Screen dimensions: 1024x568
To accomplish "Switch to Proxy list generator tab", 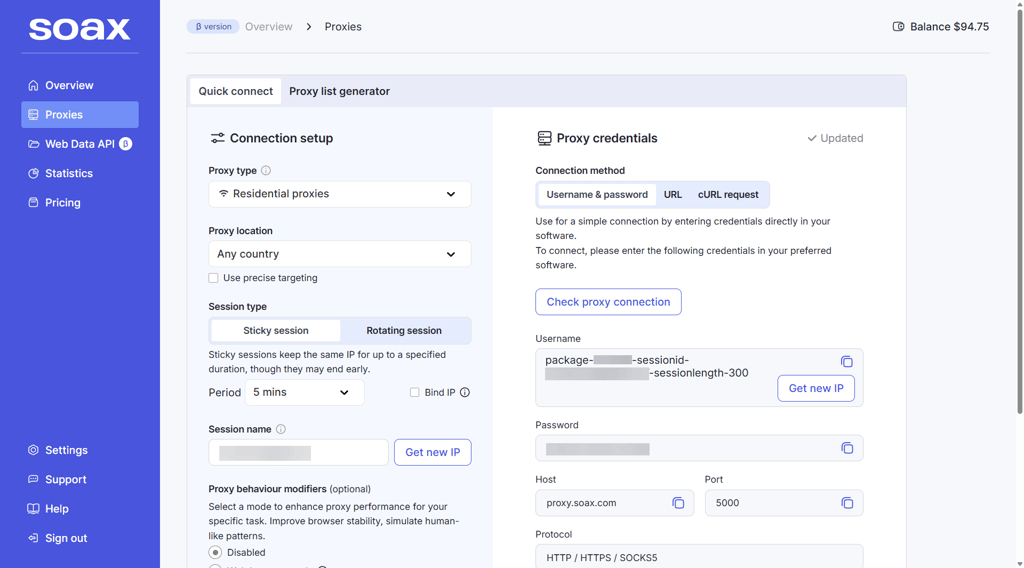I will click(x=340, y=91).
